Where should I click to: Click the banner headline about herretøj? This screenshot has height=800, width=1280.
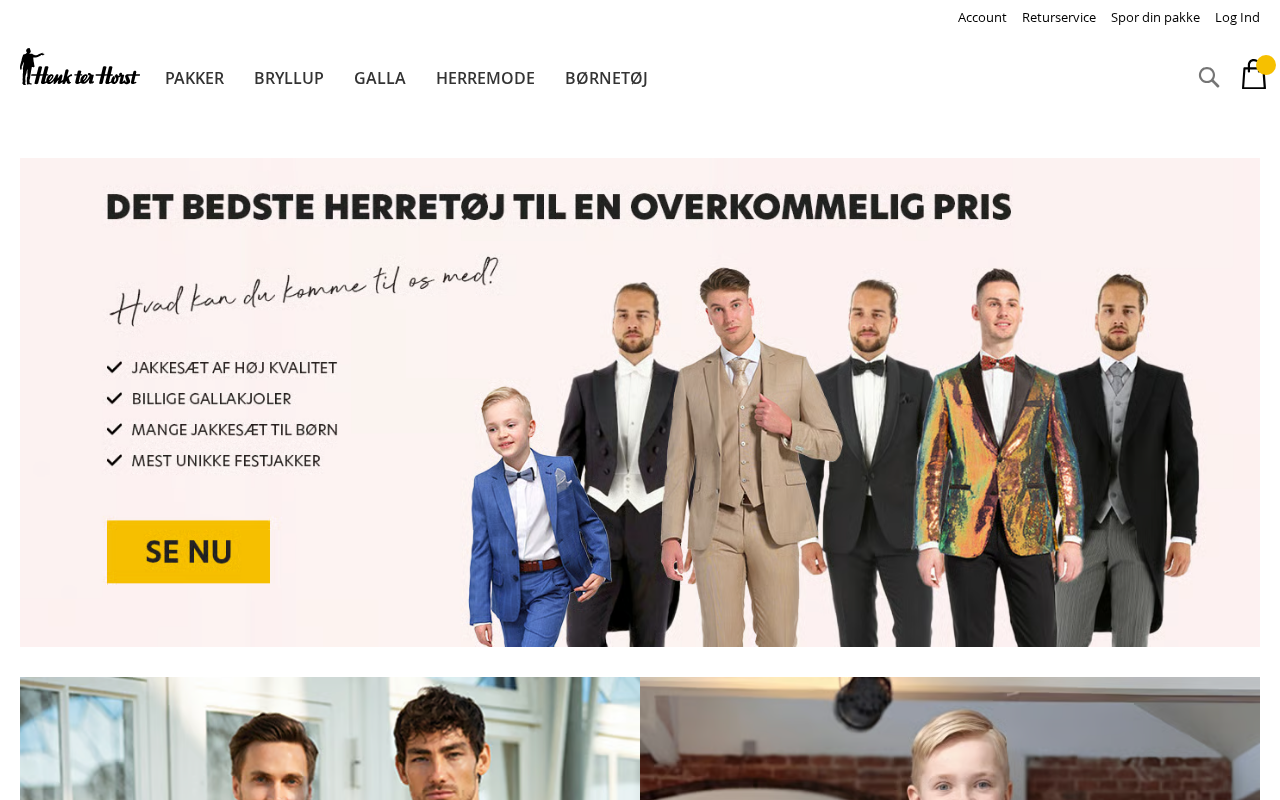(559, 207)
